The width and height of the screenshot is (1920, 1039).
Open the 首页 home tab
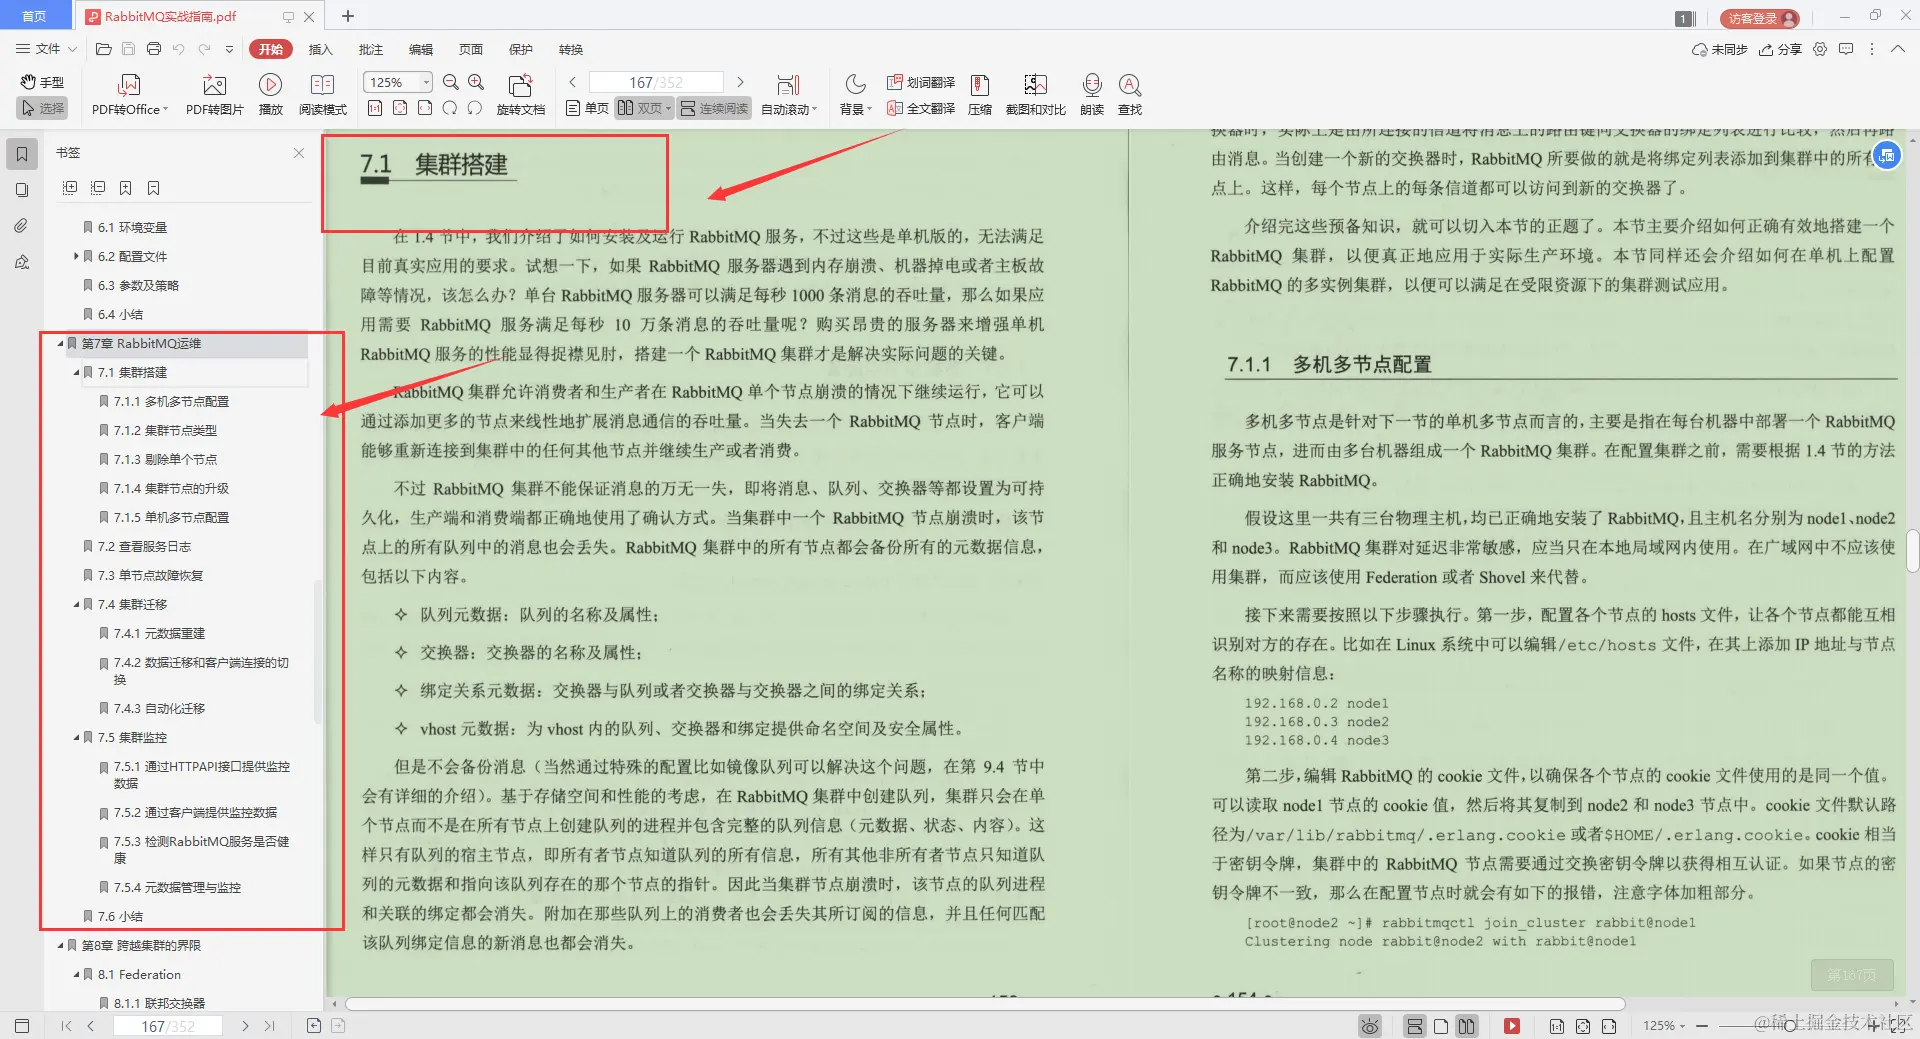point(35,15)
